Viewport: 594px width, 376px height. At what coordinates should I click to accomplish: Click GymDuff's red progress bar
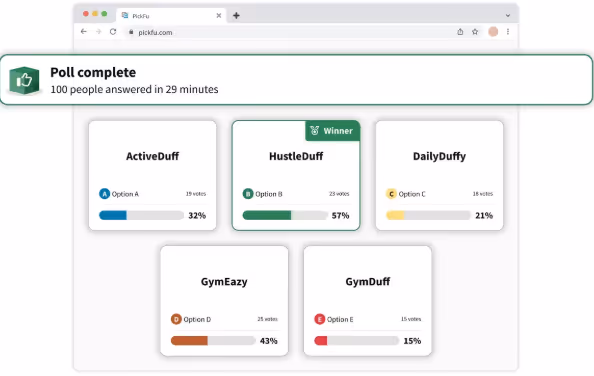pyautogui.click(x=356, y=341)
